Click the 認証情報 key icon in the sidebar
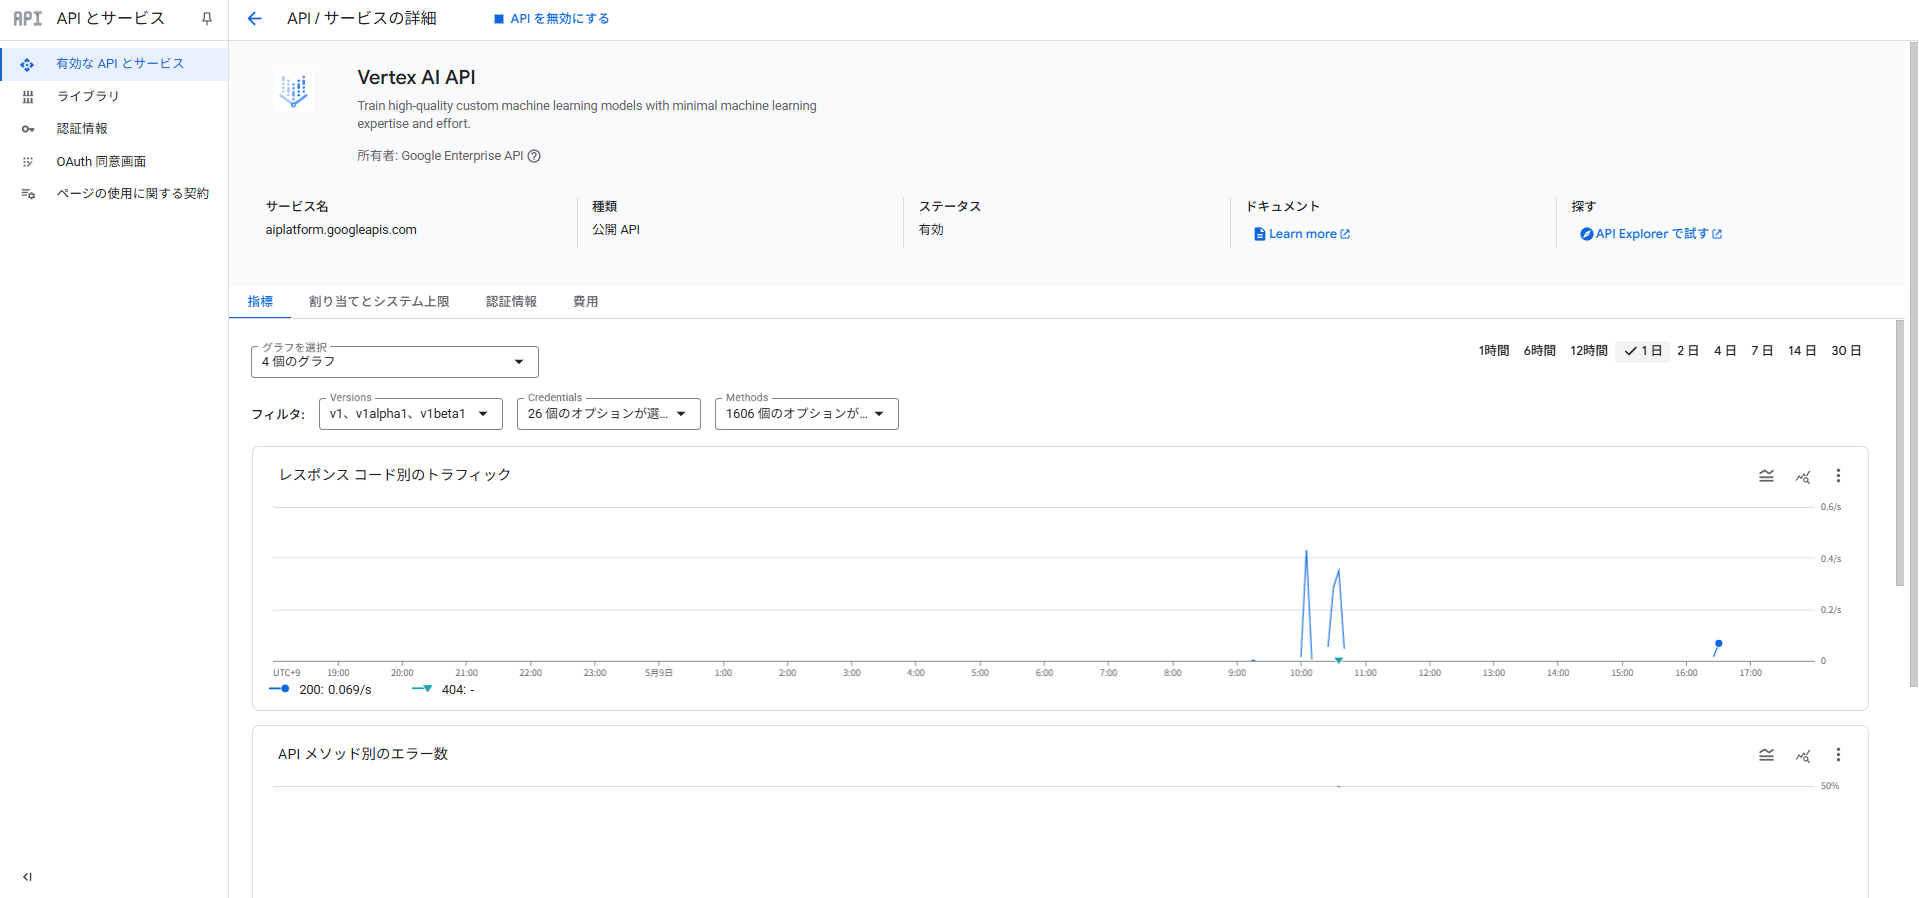 [28, 129]
